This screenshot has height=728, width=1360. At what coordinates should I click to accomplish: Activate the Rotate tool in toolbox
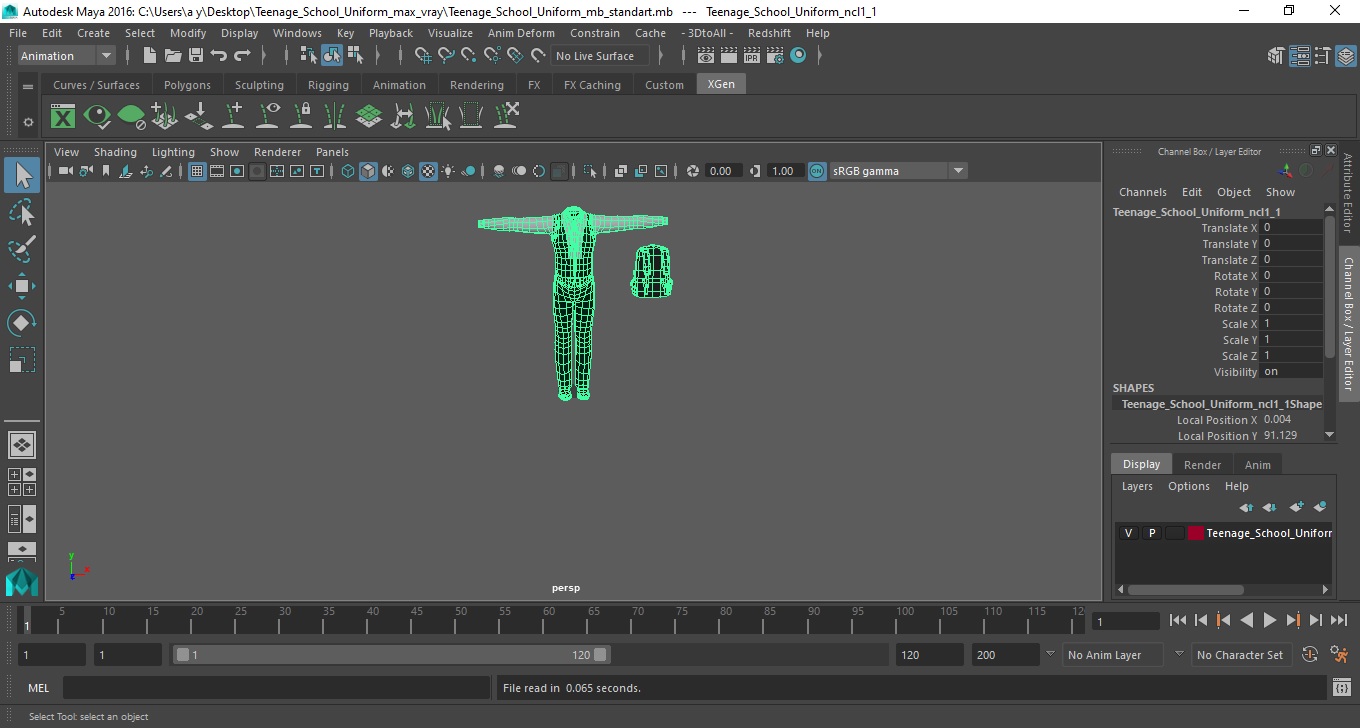pyautogui.click(x=22, y=322)
